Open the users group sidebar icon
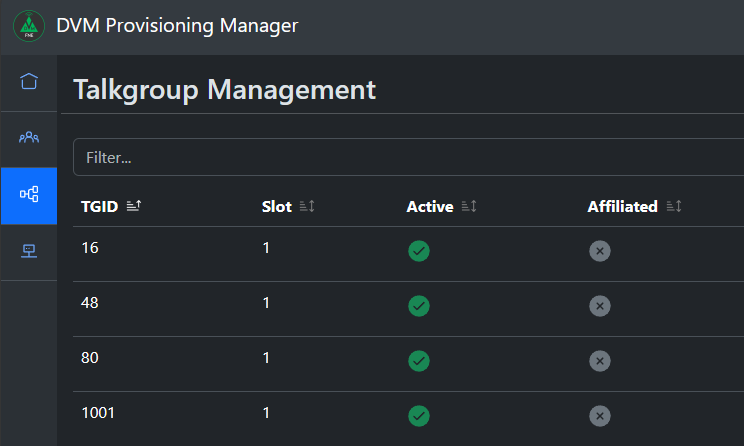The image size is (744, 446). [x=29, y=138]
